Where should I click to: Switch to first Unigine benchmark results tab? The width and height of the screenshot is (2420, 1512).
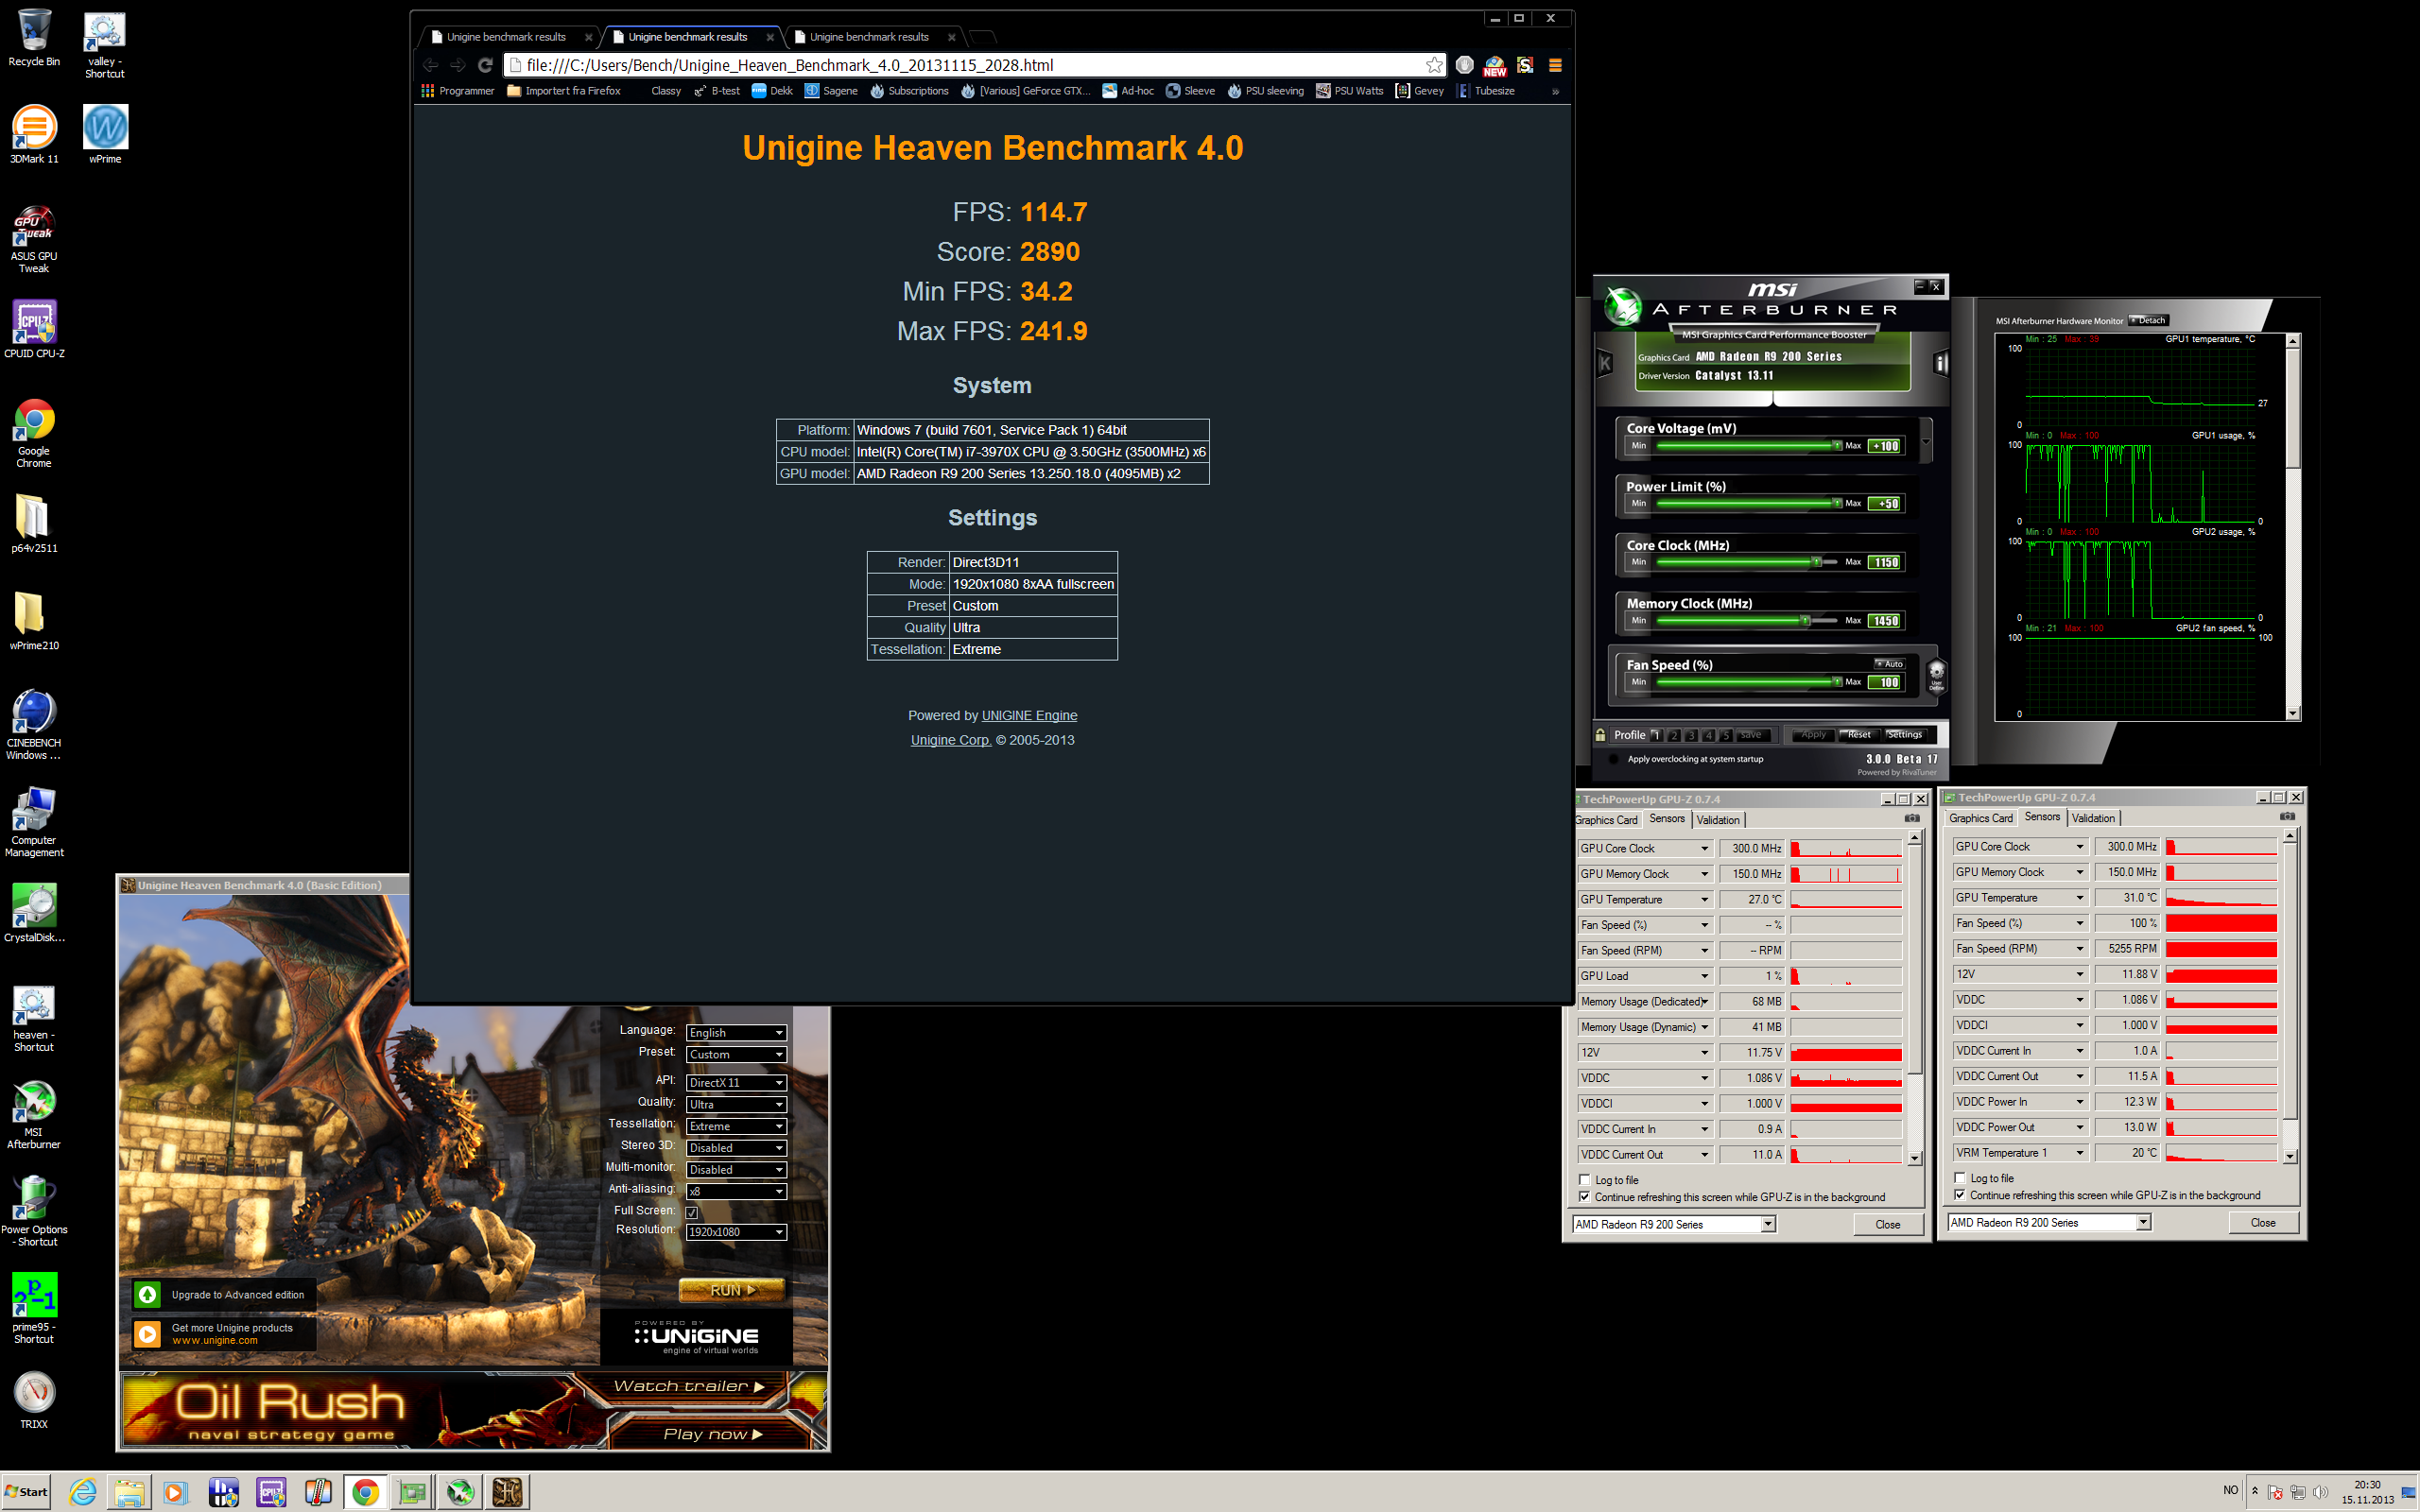pos(510,37)
